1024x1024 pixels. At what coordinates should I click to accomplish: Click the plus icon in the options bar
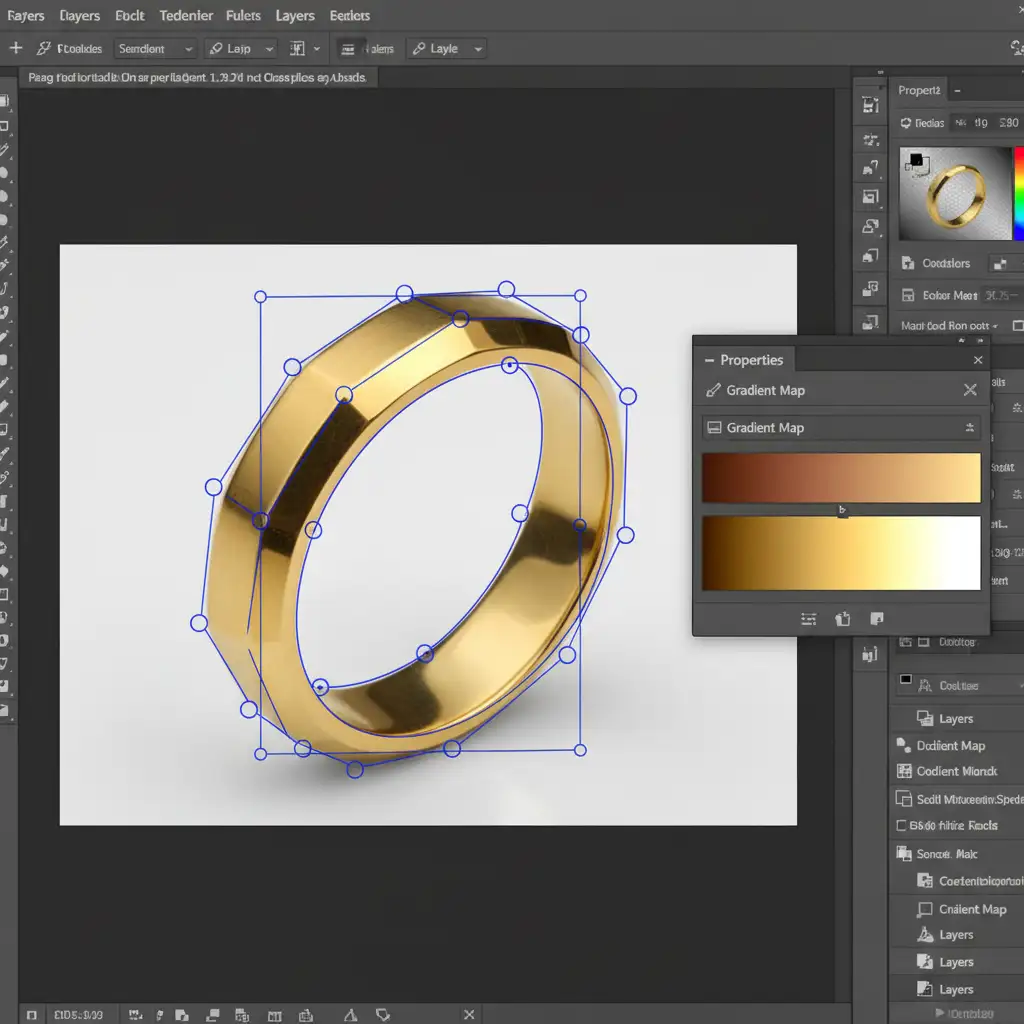pos(16,48)
